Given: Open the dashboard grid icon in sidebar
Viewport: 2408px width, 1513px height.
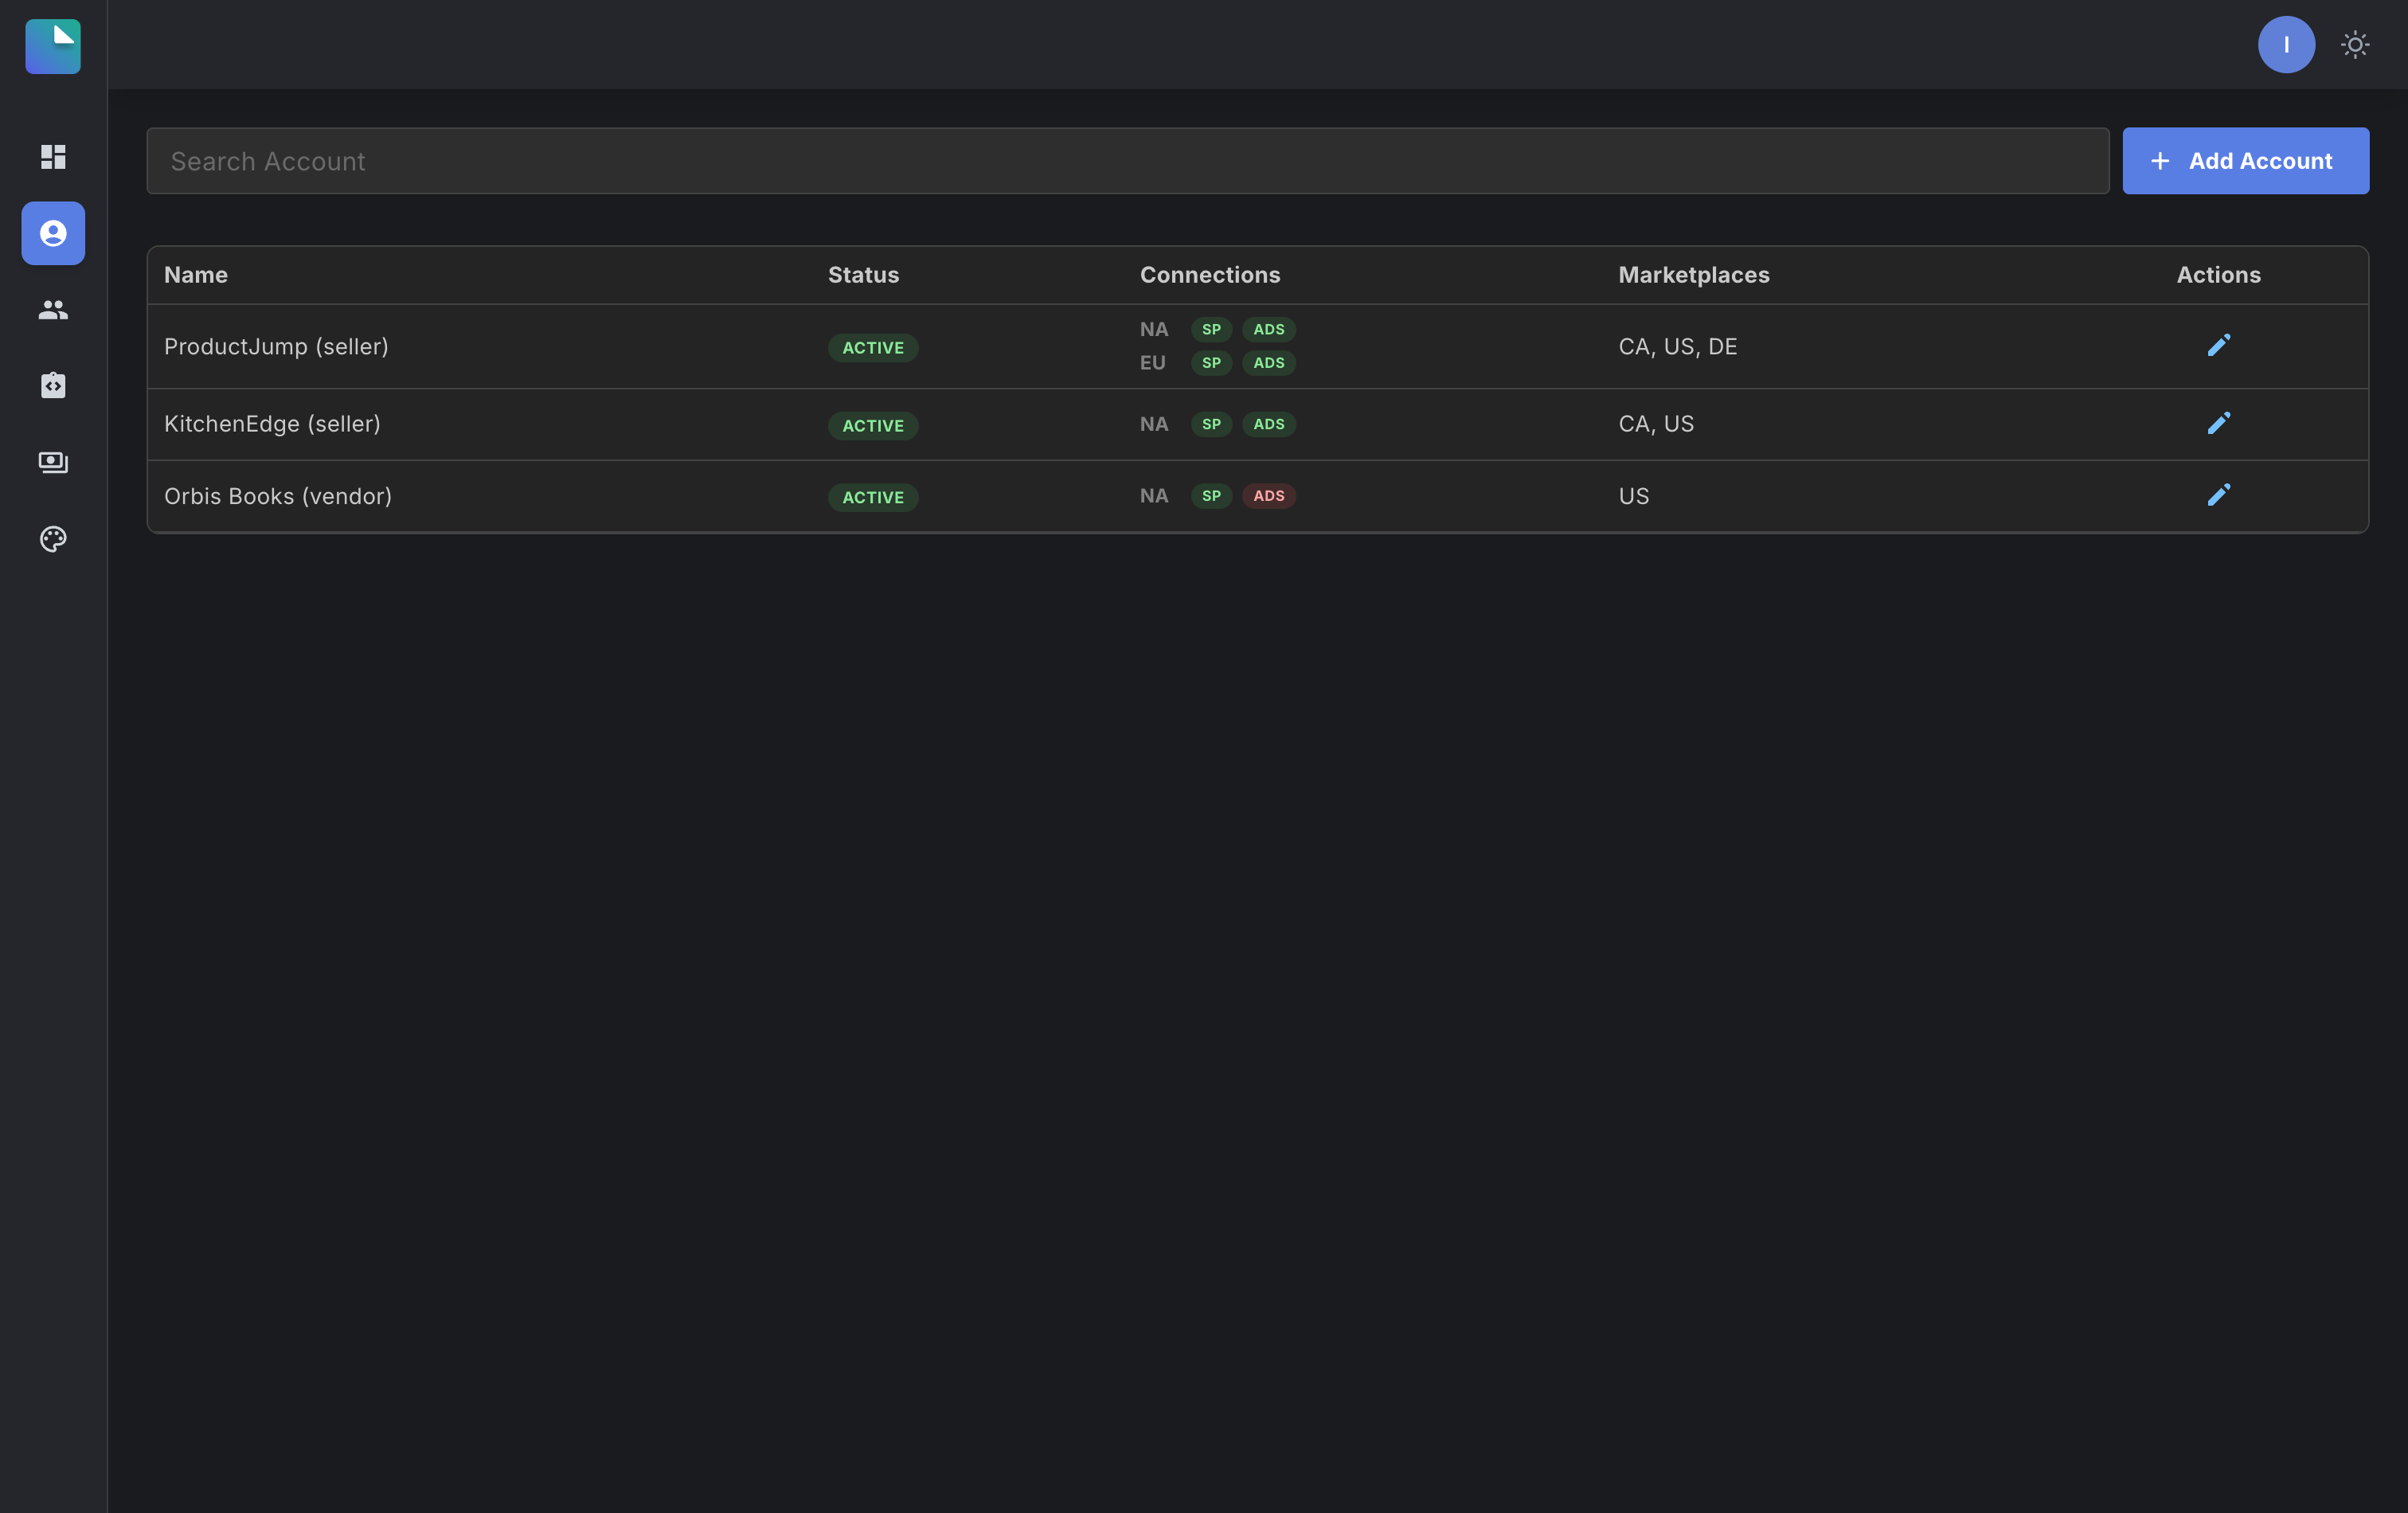Looking at the screenshot, I should coord(53,157).
